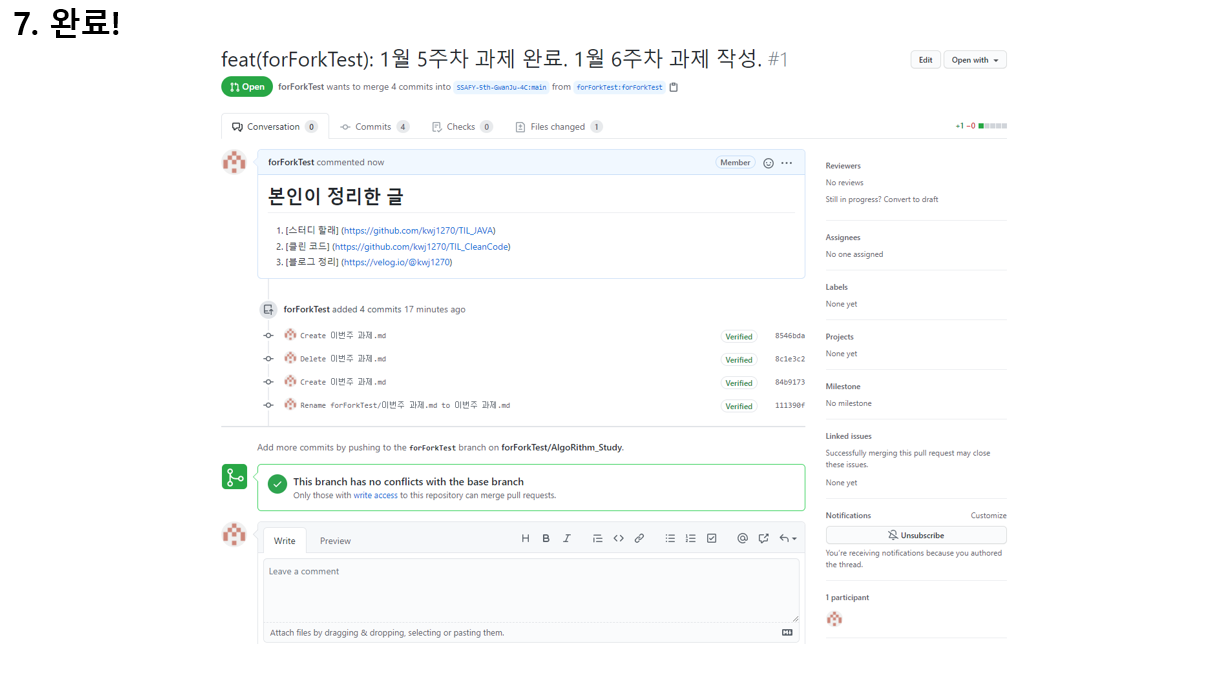Insert a quote block icon
Image resolution: width=1224 pixels, height=684 pixels.
(597, 538)
